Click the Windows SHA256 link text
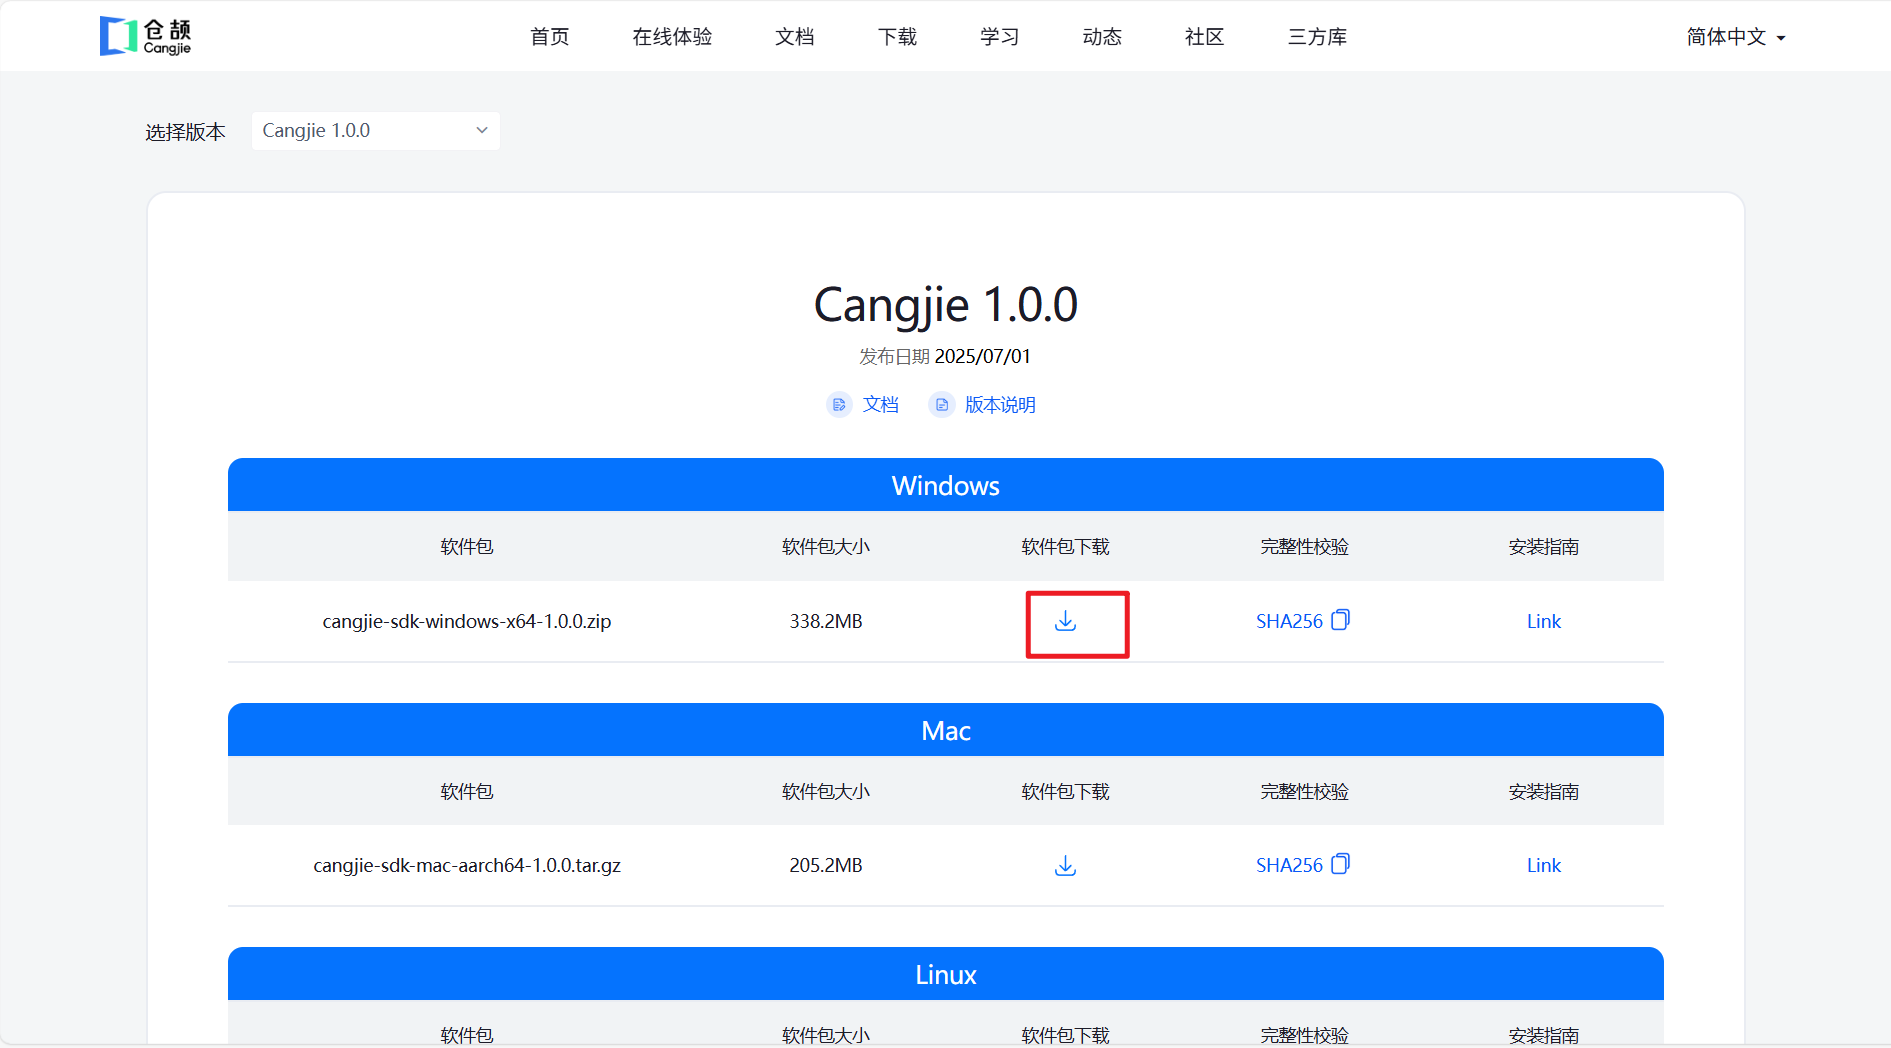The height and width of the screenshot is (1048, 1891). [1289, 621]
